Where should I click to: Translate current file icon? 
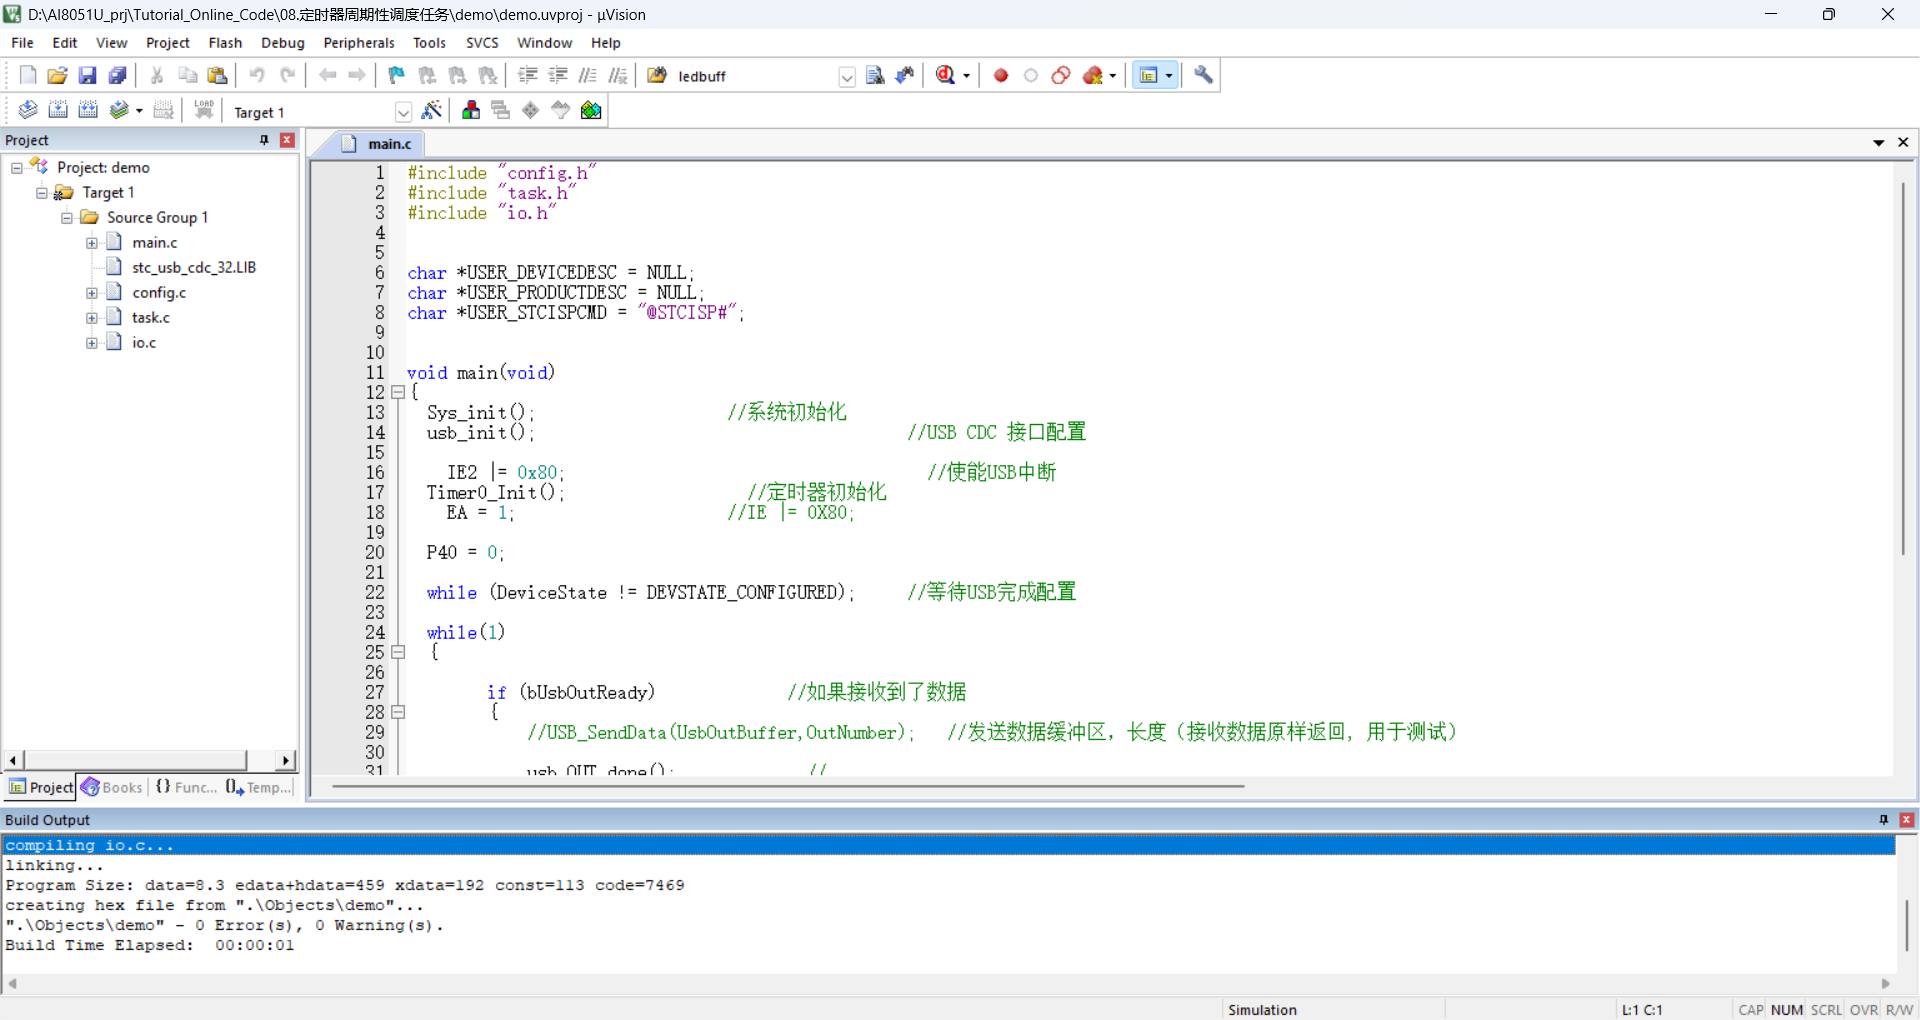point(28,110)
